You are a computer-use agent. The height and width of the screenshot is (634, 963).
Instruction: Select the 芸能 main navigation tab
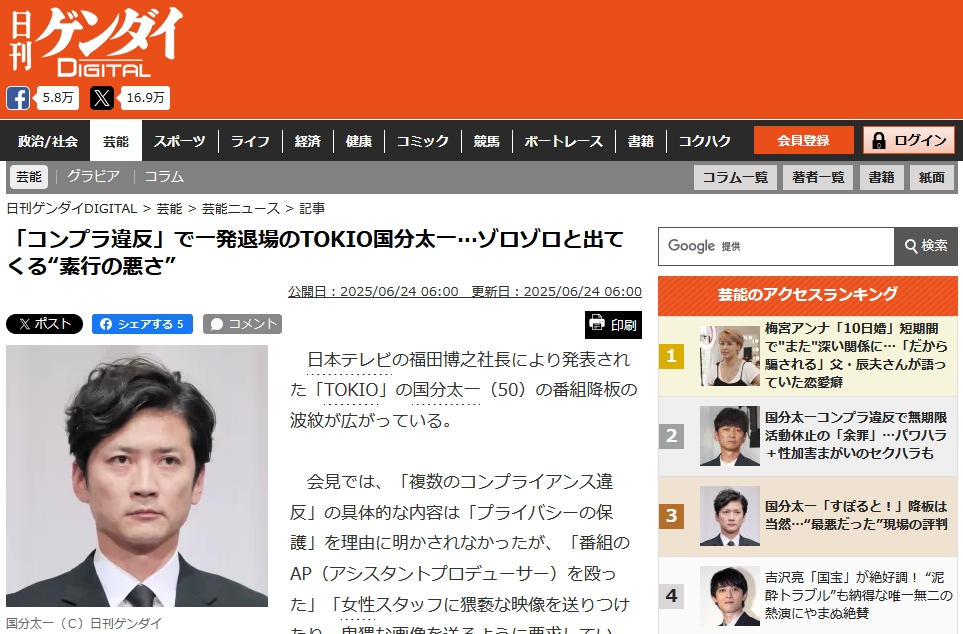click(x=115, y=141)
